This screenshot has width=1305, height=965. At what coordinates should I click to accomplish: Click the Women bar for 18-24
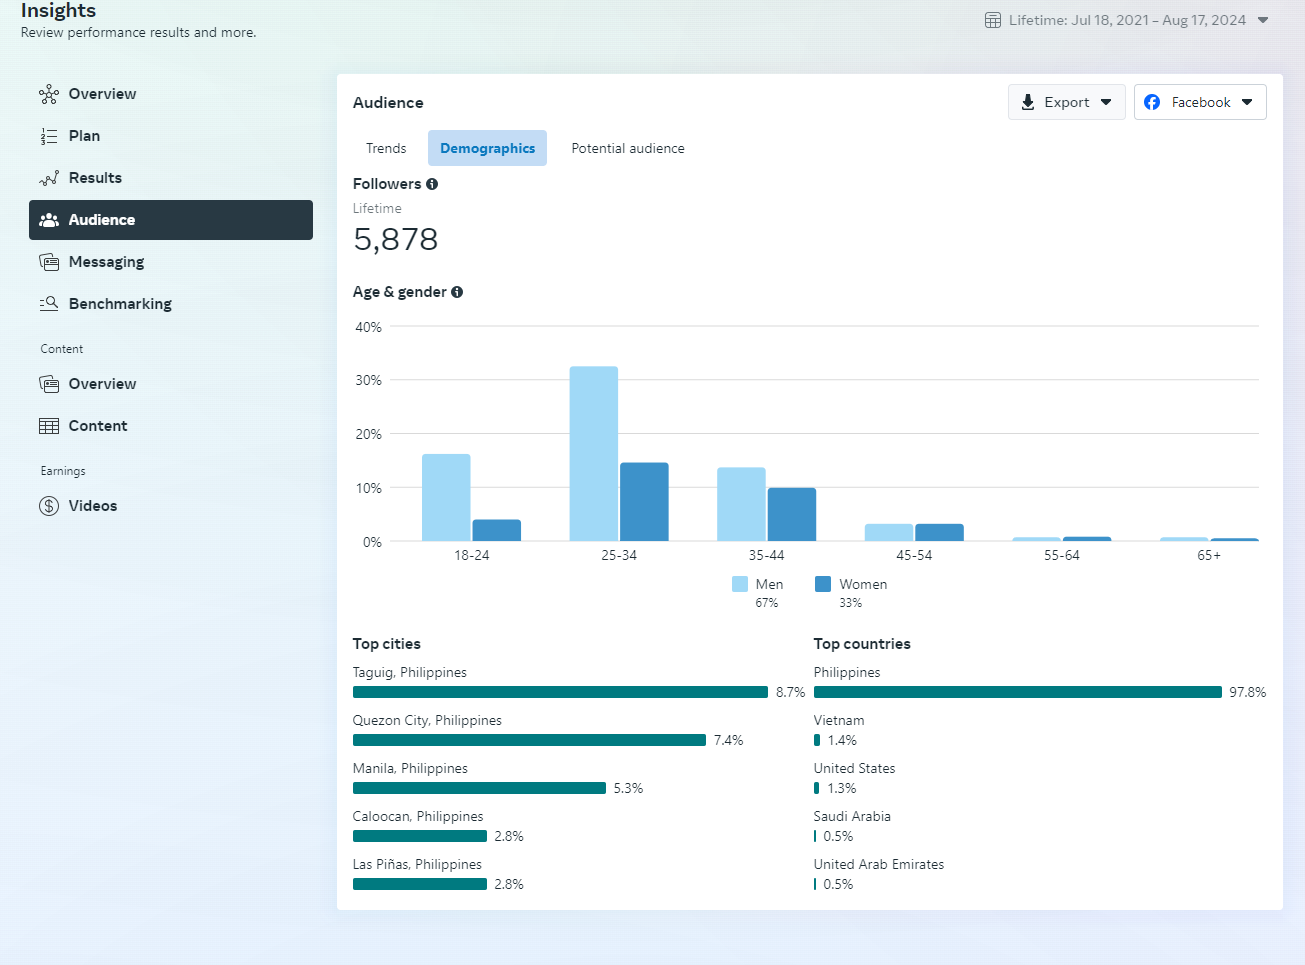coord(497,531)
